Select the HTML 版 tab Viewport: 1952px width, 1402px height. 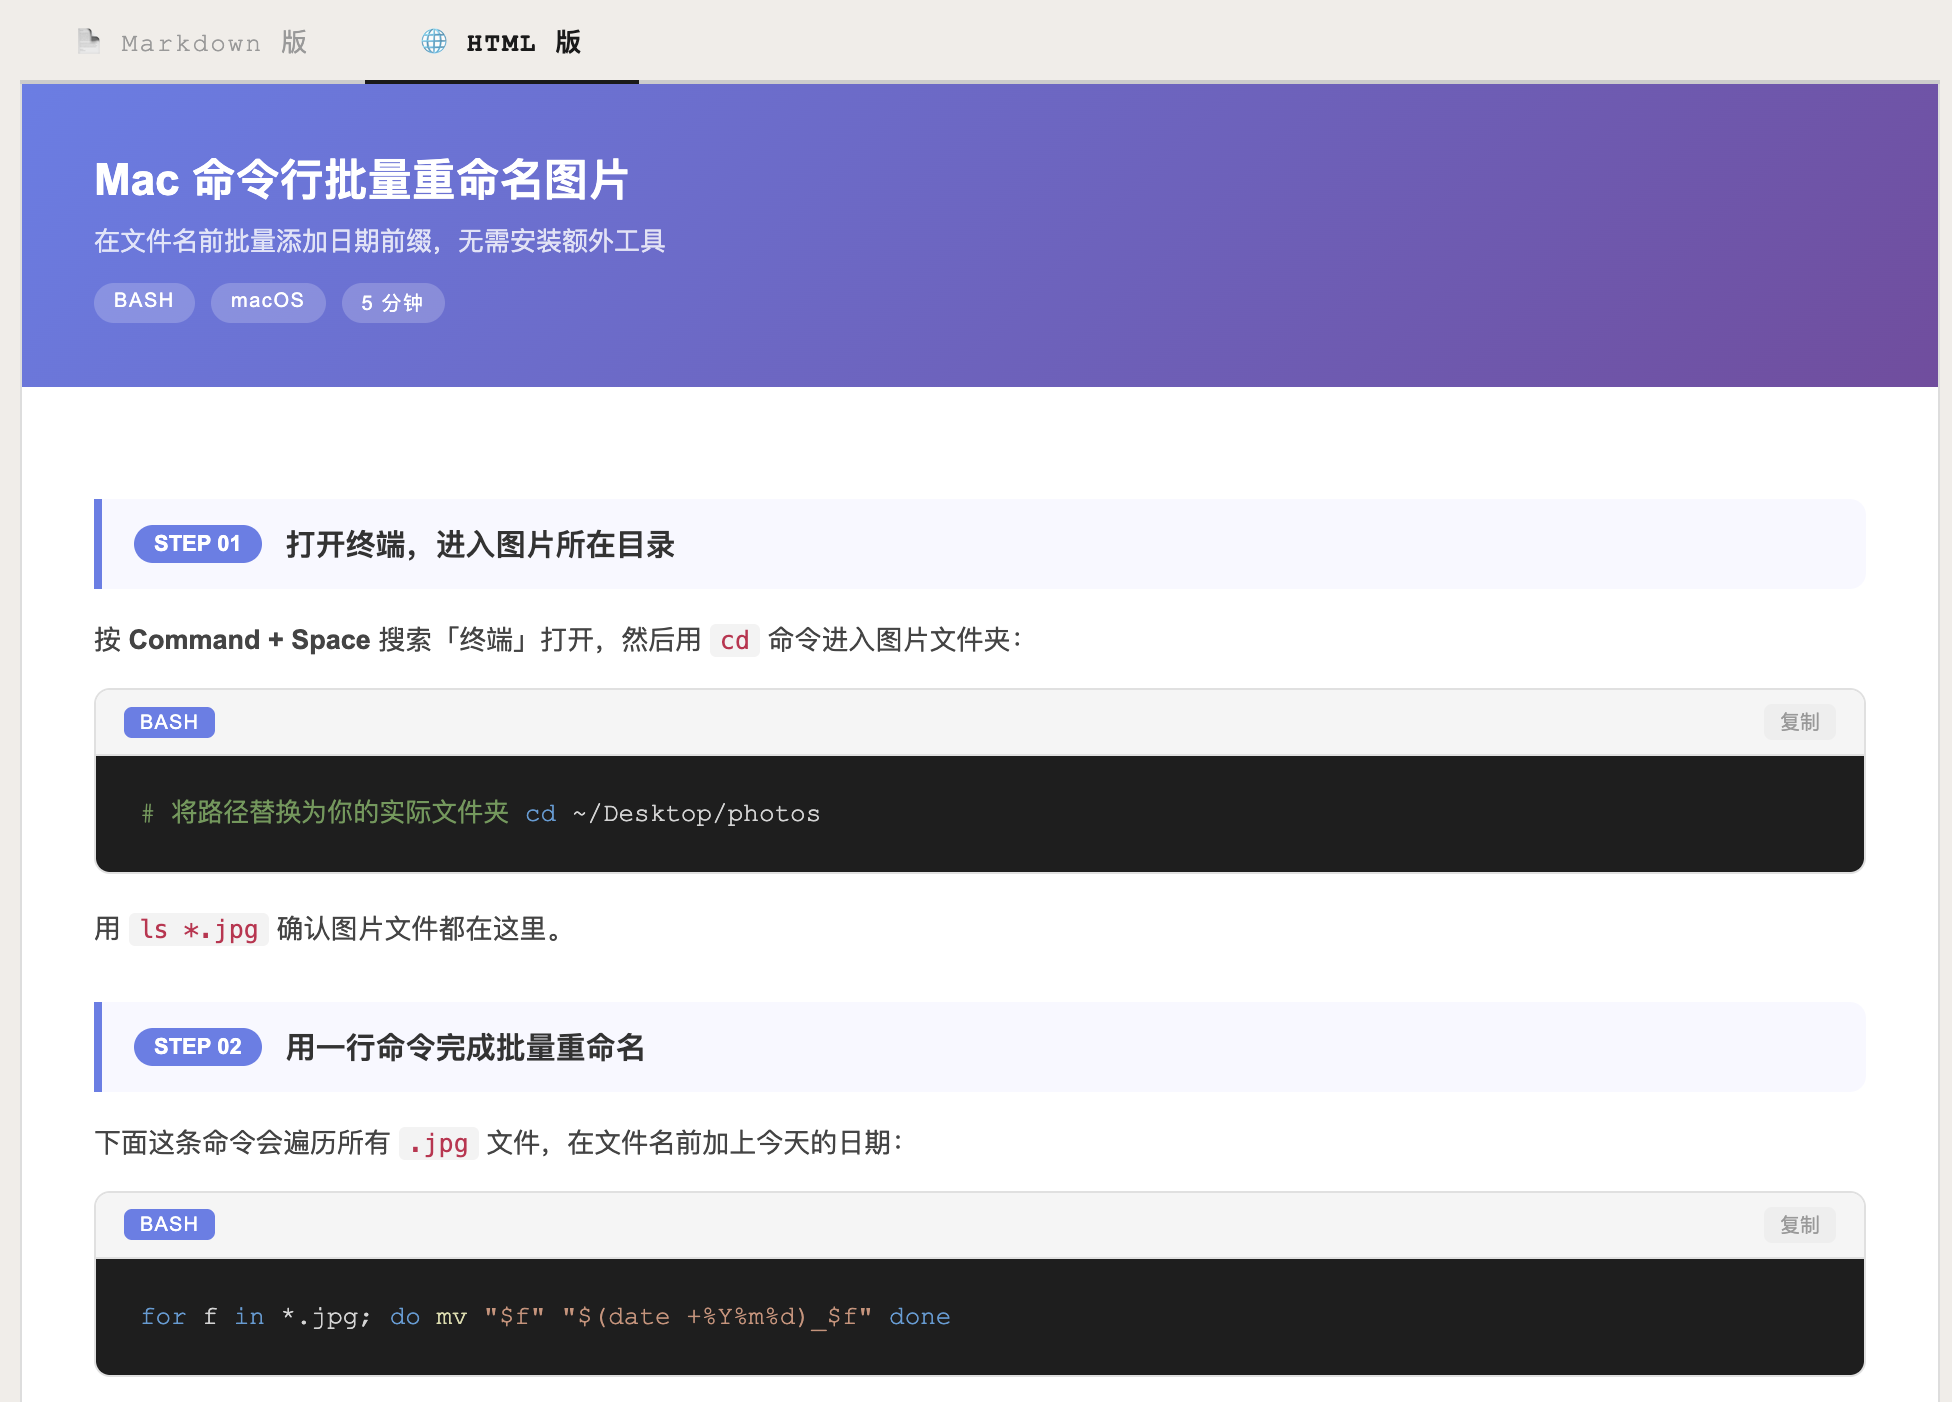tap(502, 42)
